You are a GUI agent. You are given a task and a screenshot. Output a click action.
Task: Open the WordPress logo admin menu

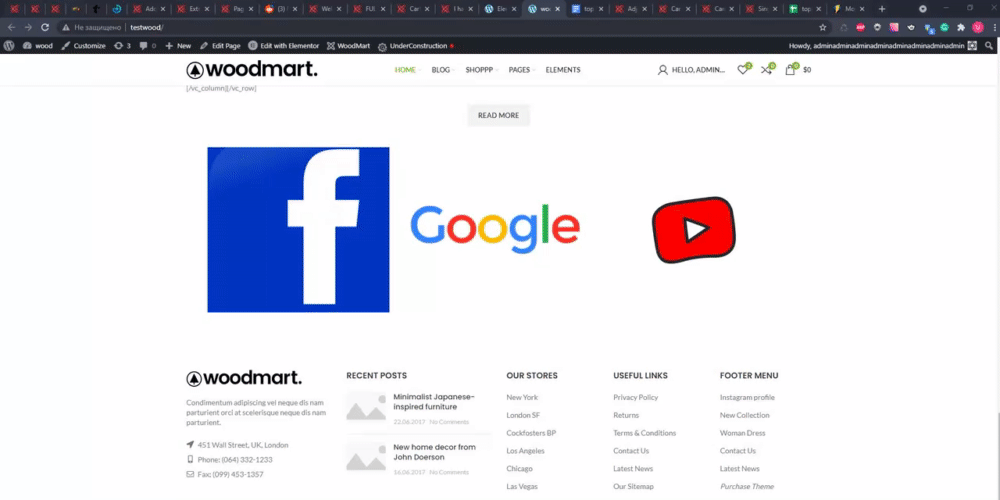pos(9,46)
